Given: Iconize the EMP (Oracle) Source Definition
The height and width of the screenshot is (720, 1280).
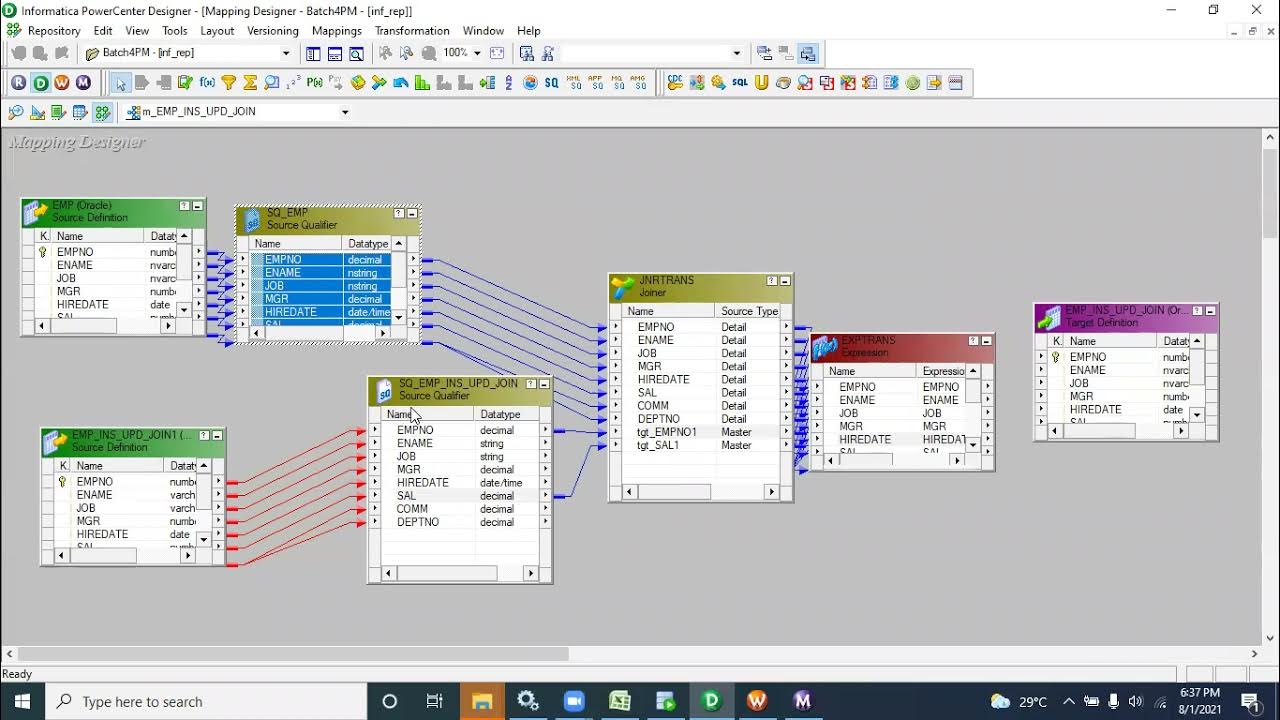Looking at the screenshot, I should pyautogui.click(x=198, y=205).
